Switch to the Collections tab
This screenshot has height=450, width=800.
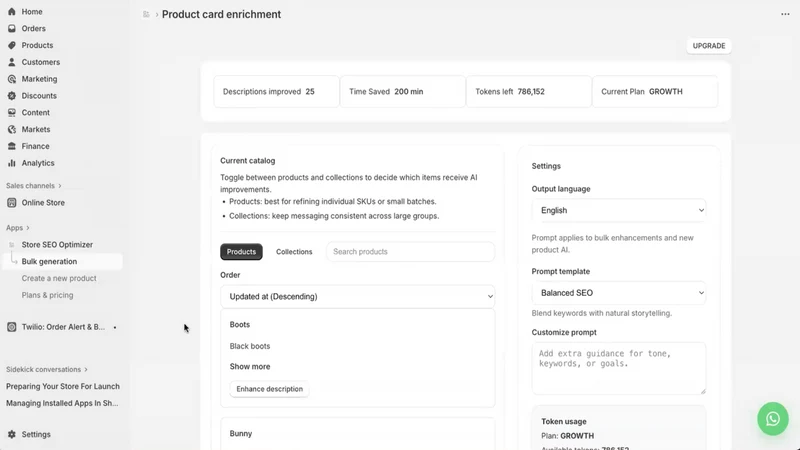click(294, 252)
